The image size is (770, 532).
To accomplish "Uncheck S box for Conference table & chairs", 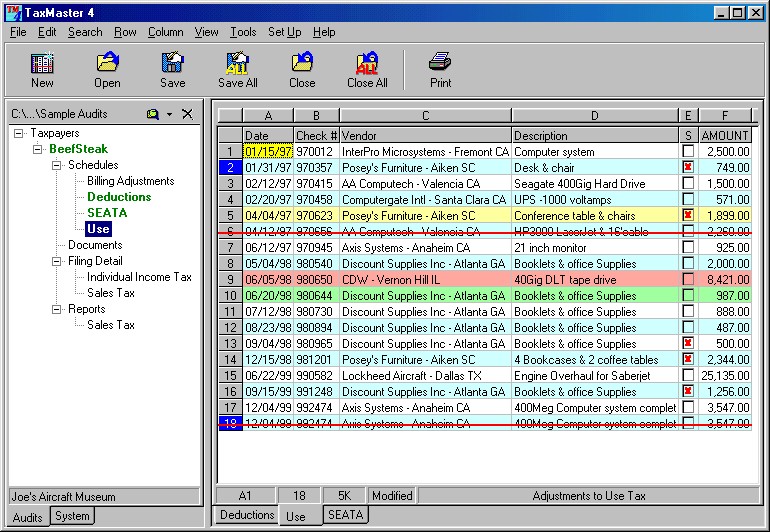I will point(688,215).
